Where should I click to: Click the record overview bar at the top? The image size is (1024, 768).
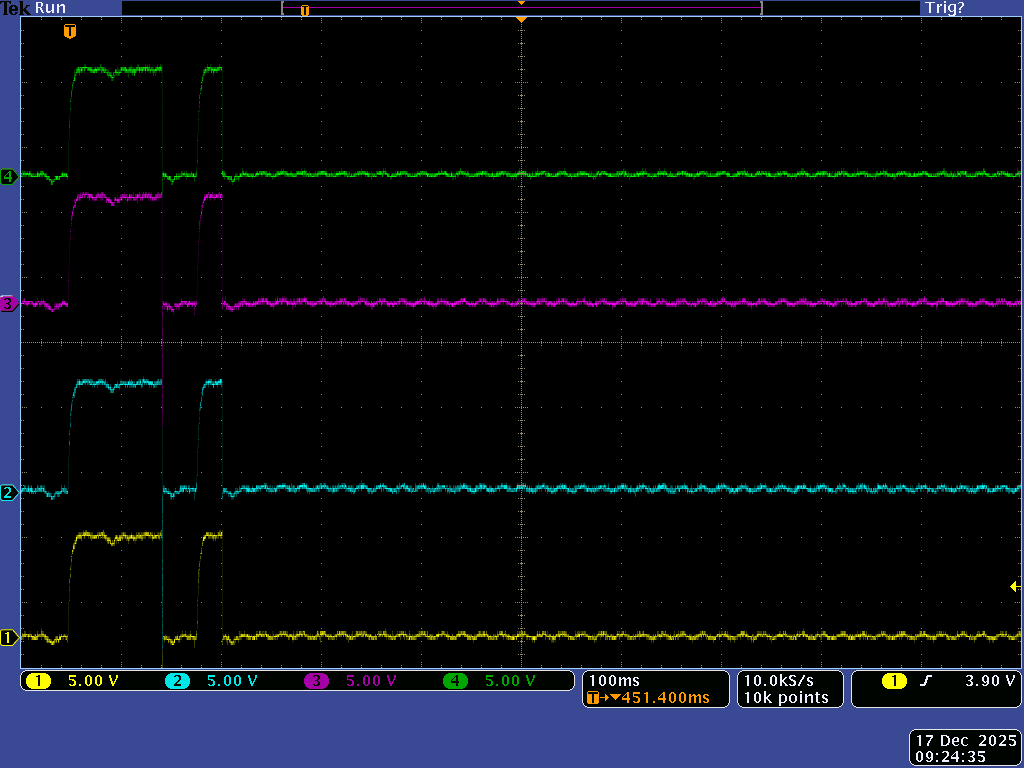[x=522, y=9]
